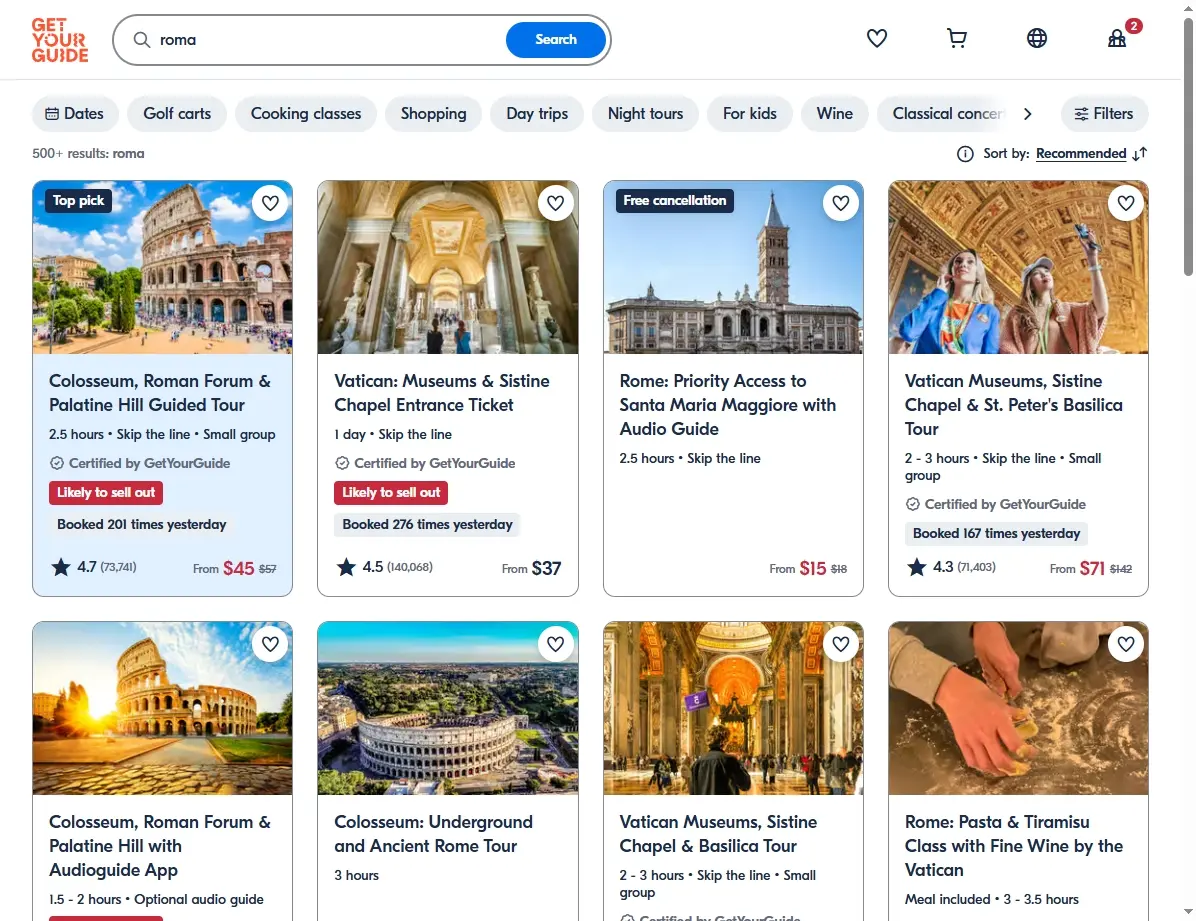Image resolution: width=1196 pixels, height=921 pixels.
Task: Open the Vatican gallery hallway photo
Action: tap(448, 267)
